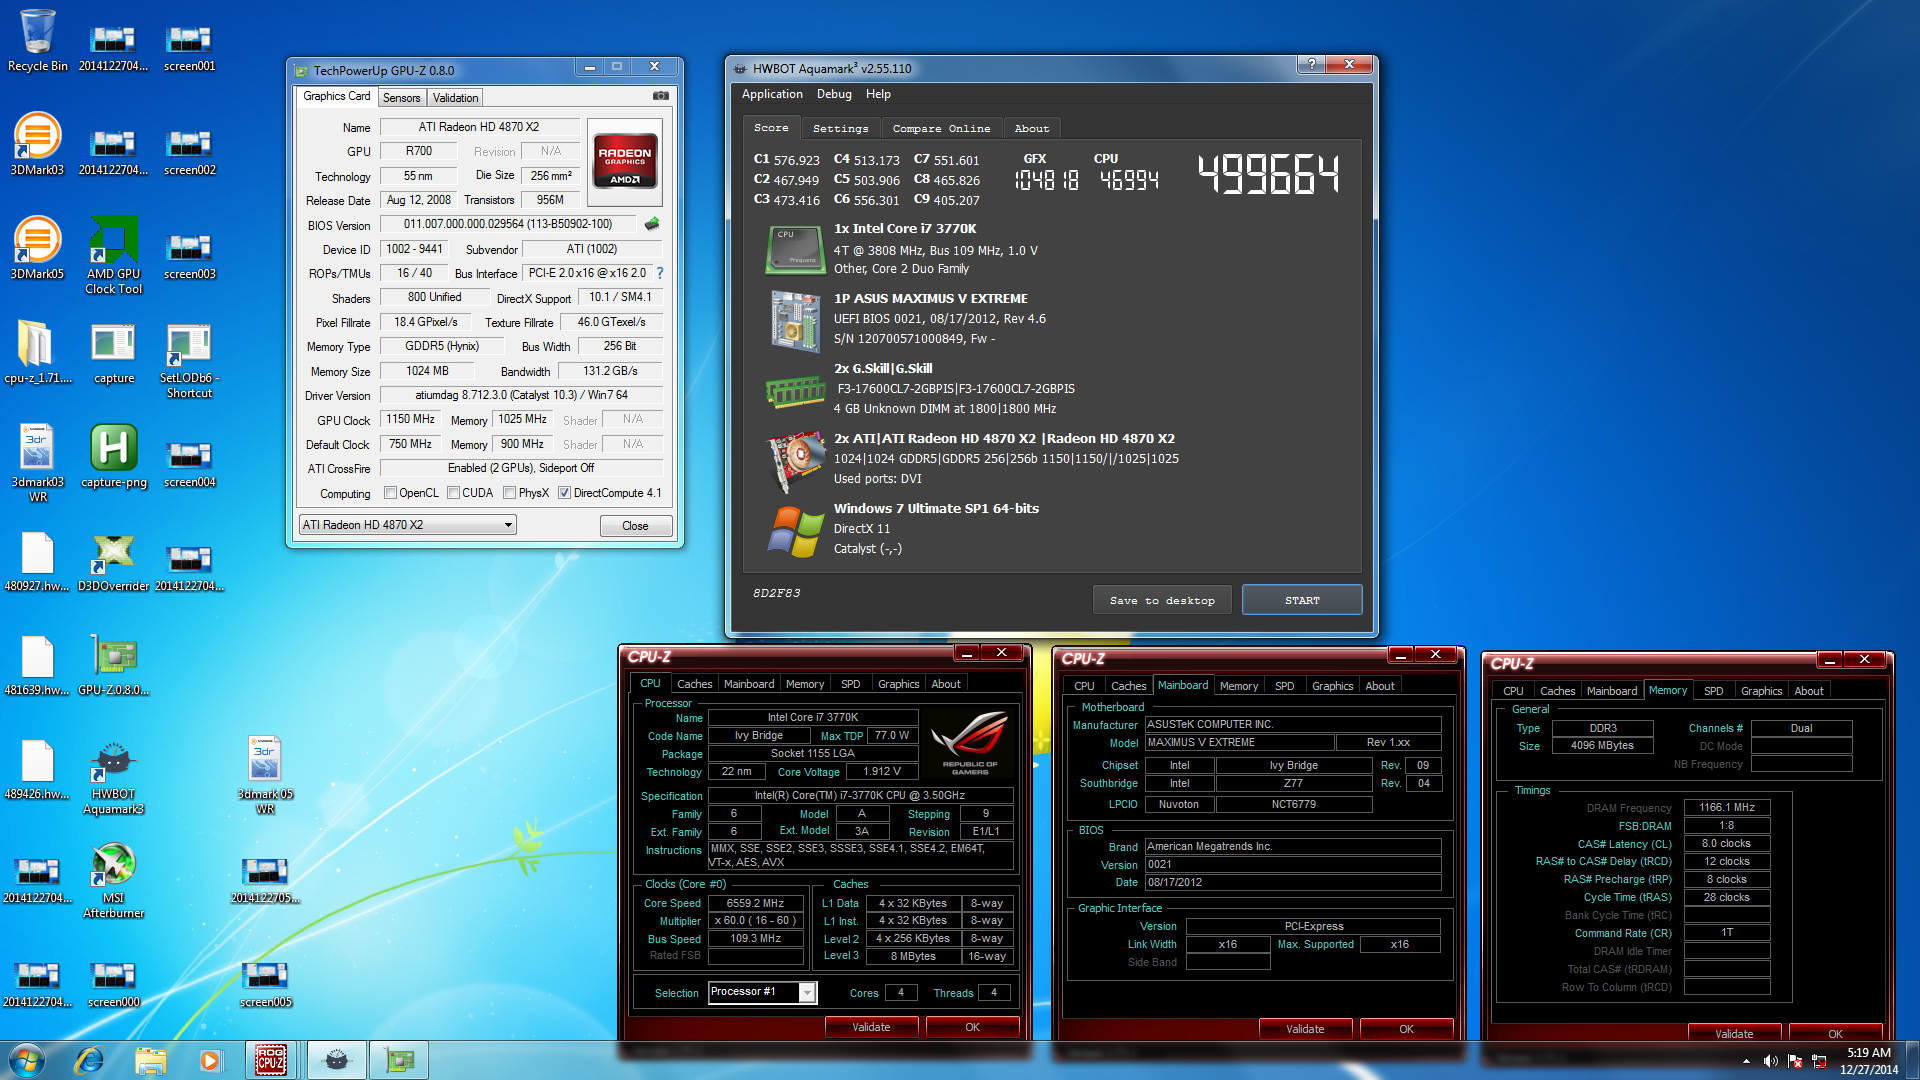
Task: Open the 3DMark05 desktop shortcut
Action: [x=37, y=248]
